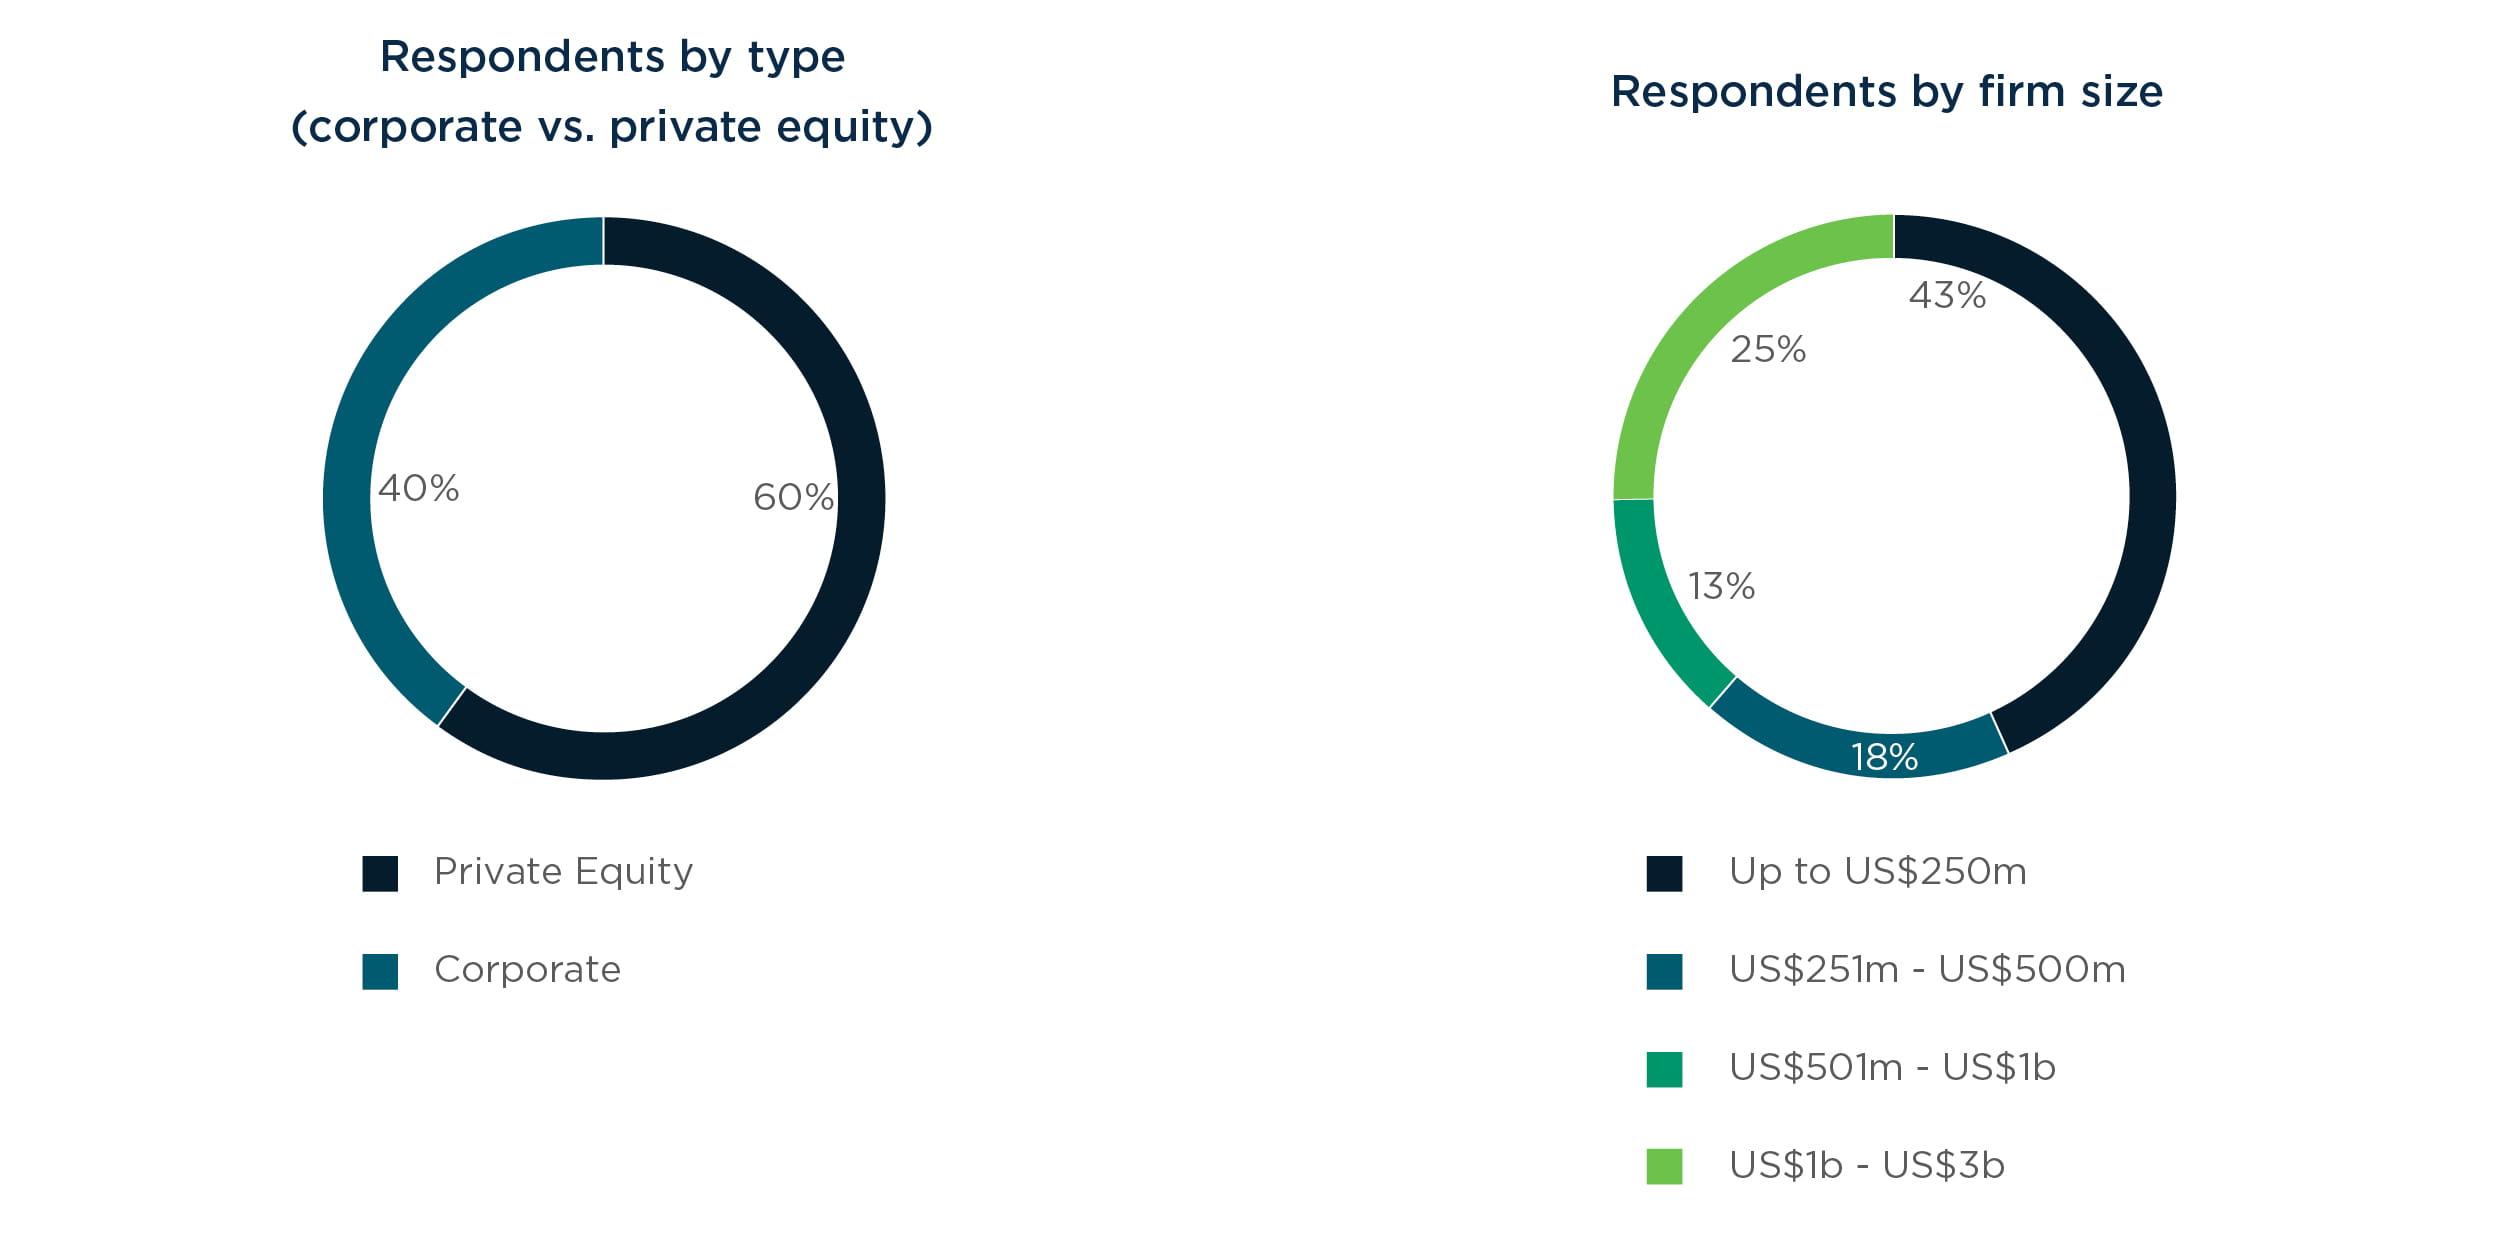Click the 'Private Equity' legend label
The image size is (2500, 1250).
pos(563,872)
